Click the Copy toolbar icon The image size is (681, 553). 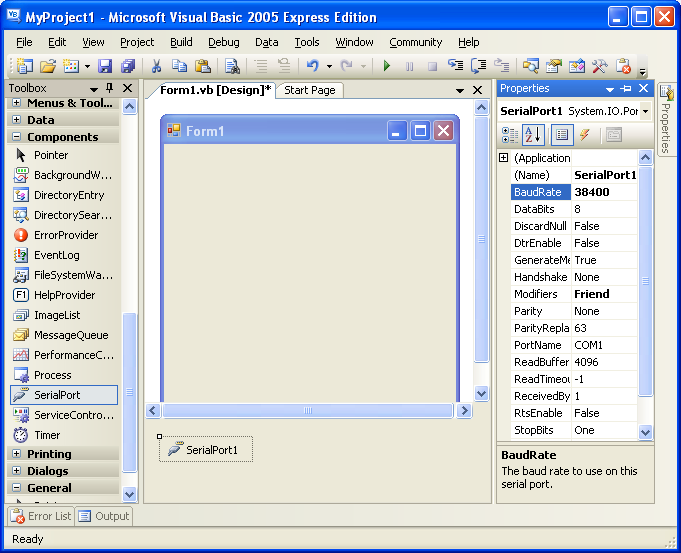[179, 66]
